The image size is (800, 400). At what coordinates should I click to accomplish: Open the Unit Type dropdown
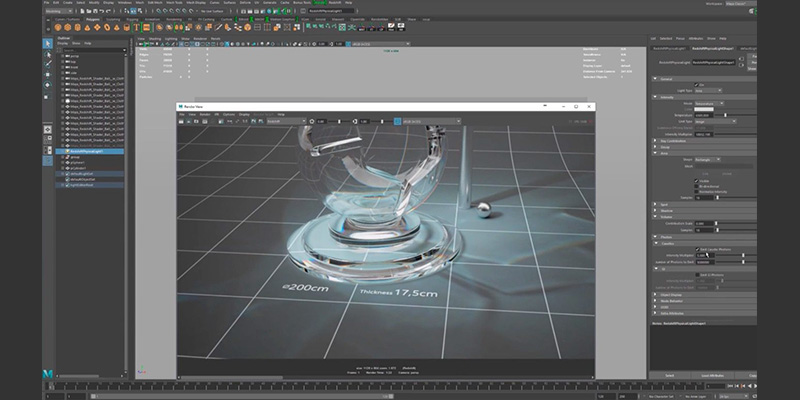pos(715,121)
